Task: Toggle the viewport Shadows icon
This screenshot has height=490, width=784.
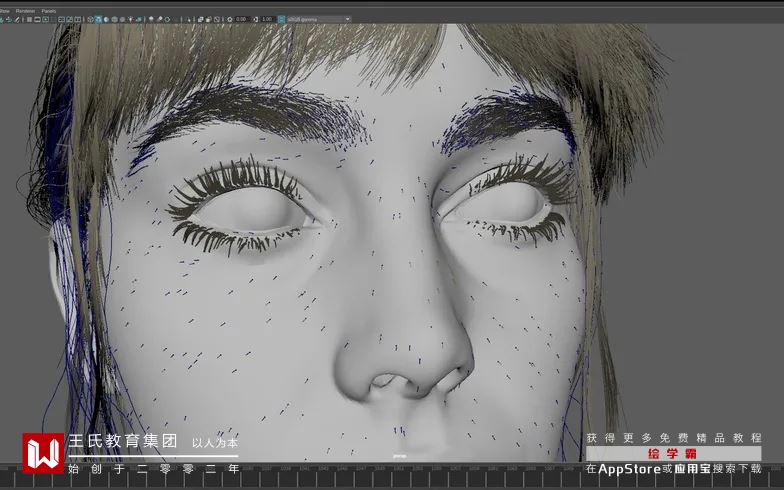Action: pyautogui.click(x=140, y=20)
